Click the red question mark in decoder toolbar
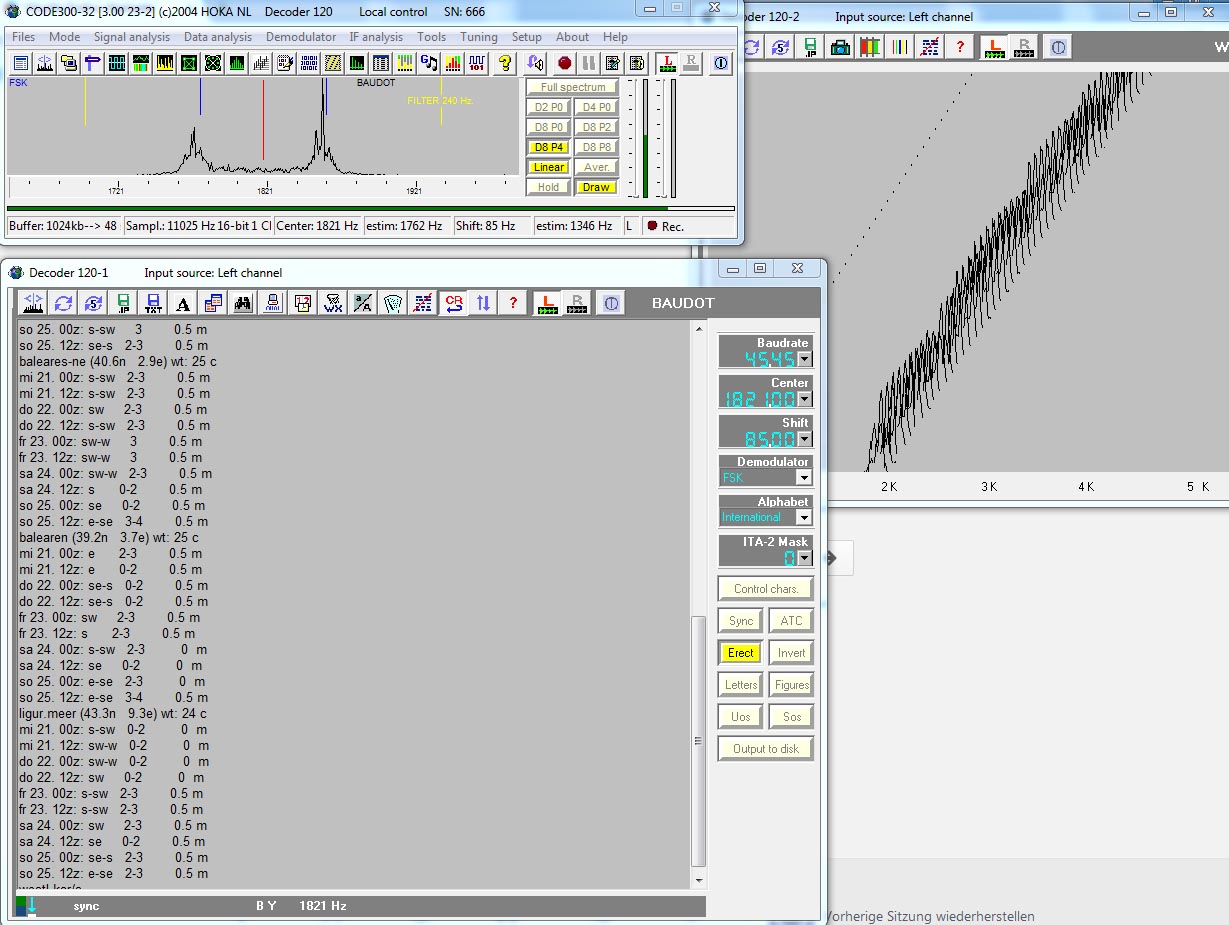This screenshot has height=925, width=1229. pos(513,303)
